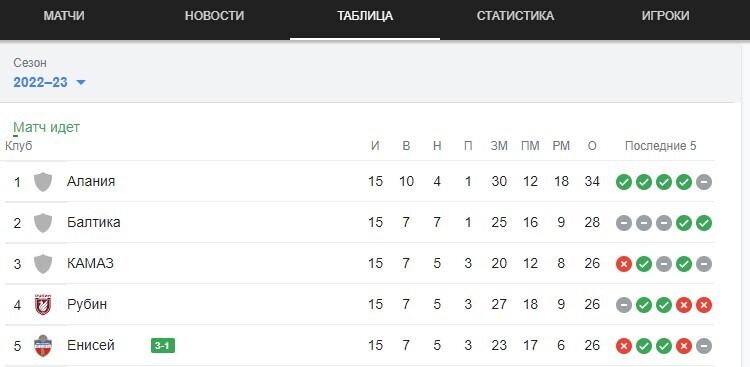Open the Алания team link
Viewport: 750px width, 367px height.
(91, 182)
